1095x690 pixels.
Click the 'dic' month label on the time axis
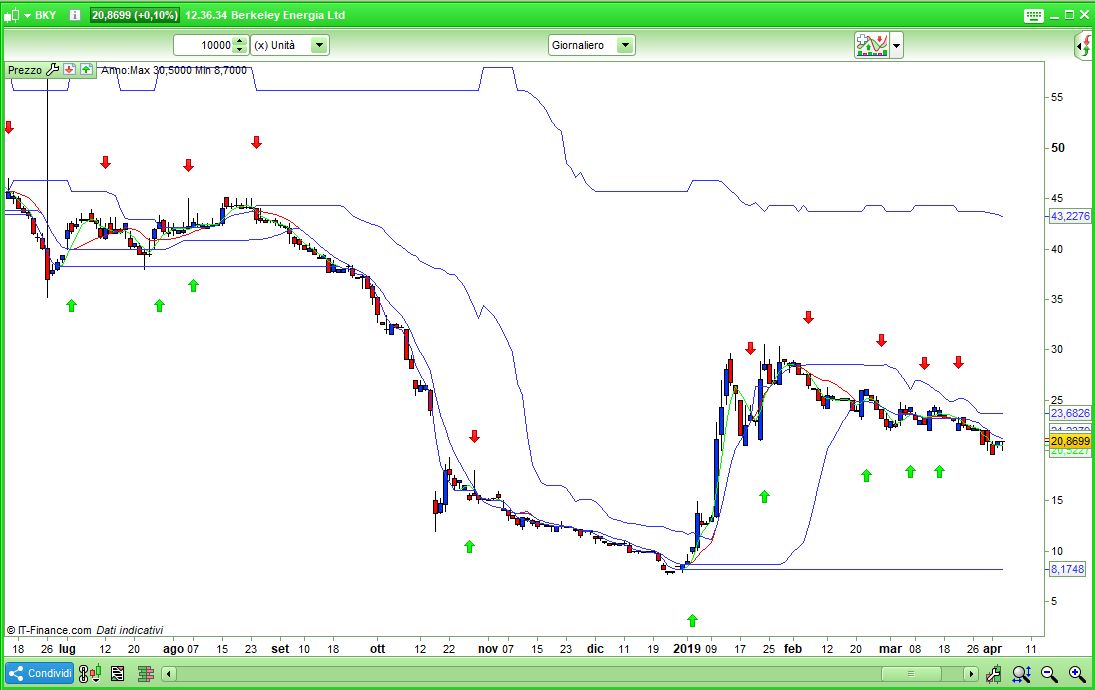coord(595,649)
